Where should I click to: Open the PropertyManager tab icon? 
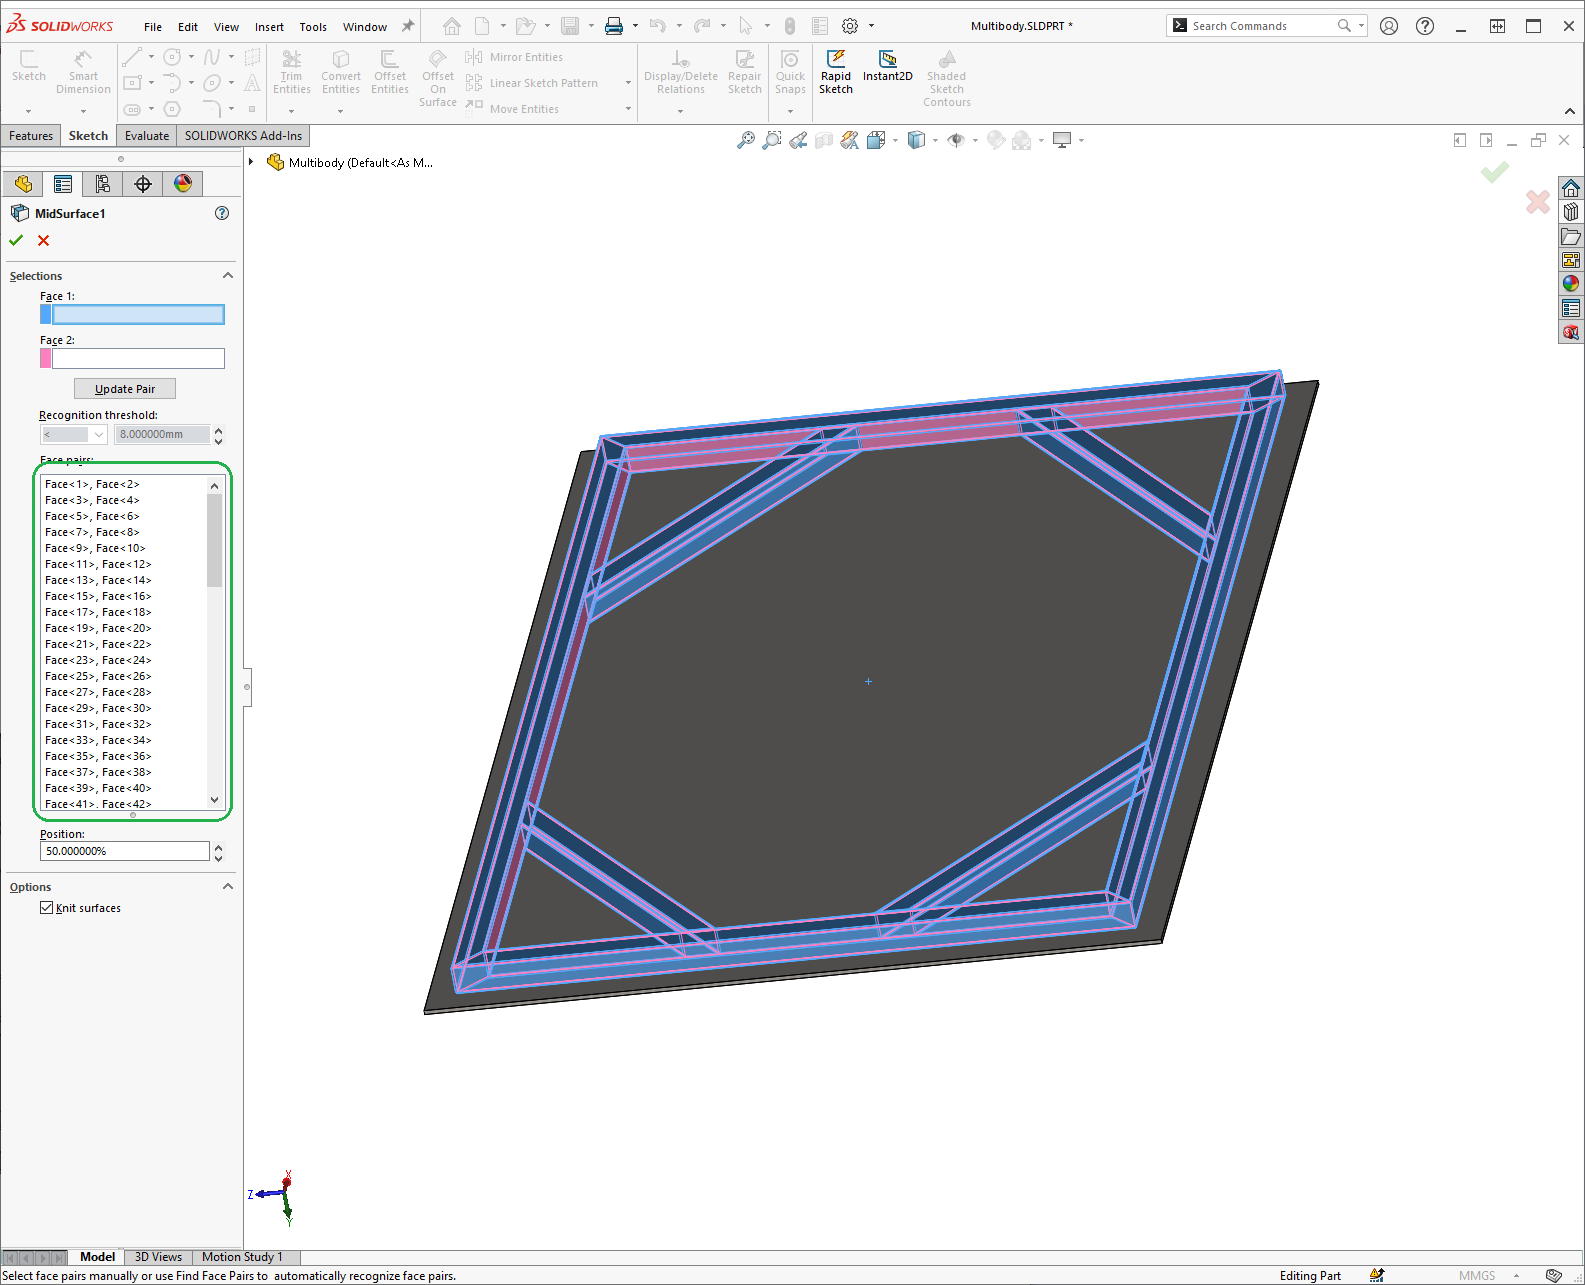click(x=63, y=184)
